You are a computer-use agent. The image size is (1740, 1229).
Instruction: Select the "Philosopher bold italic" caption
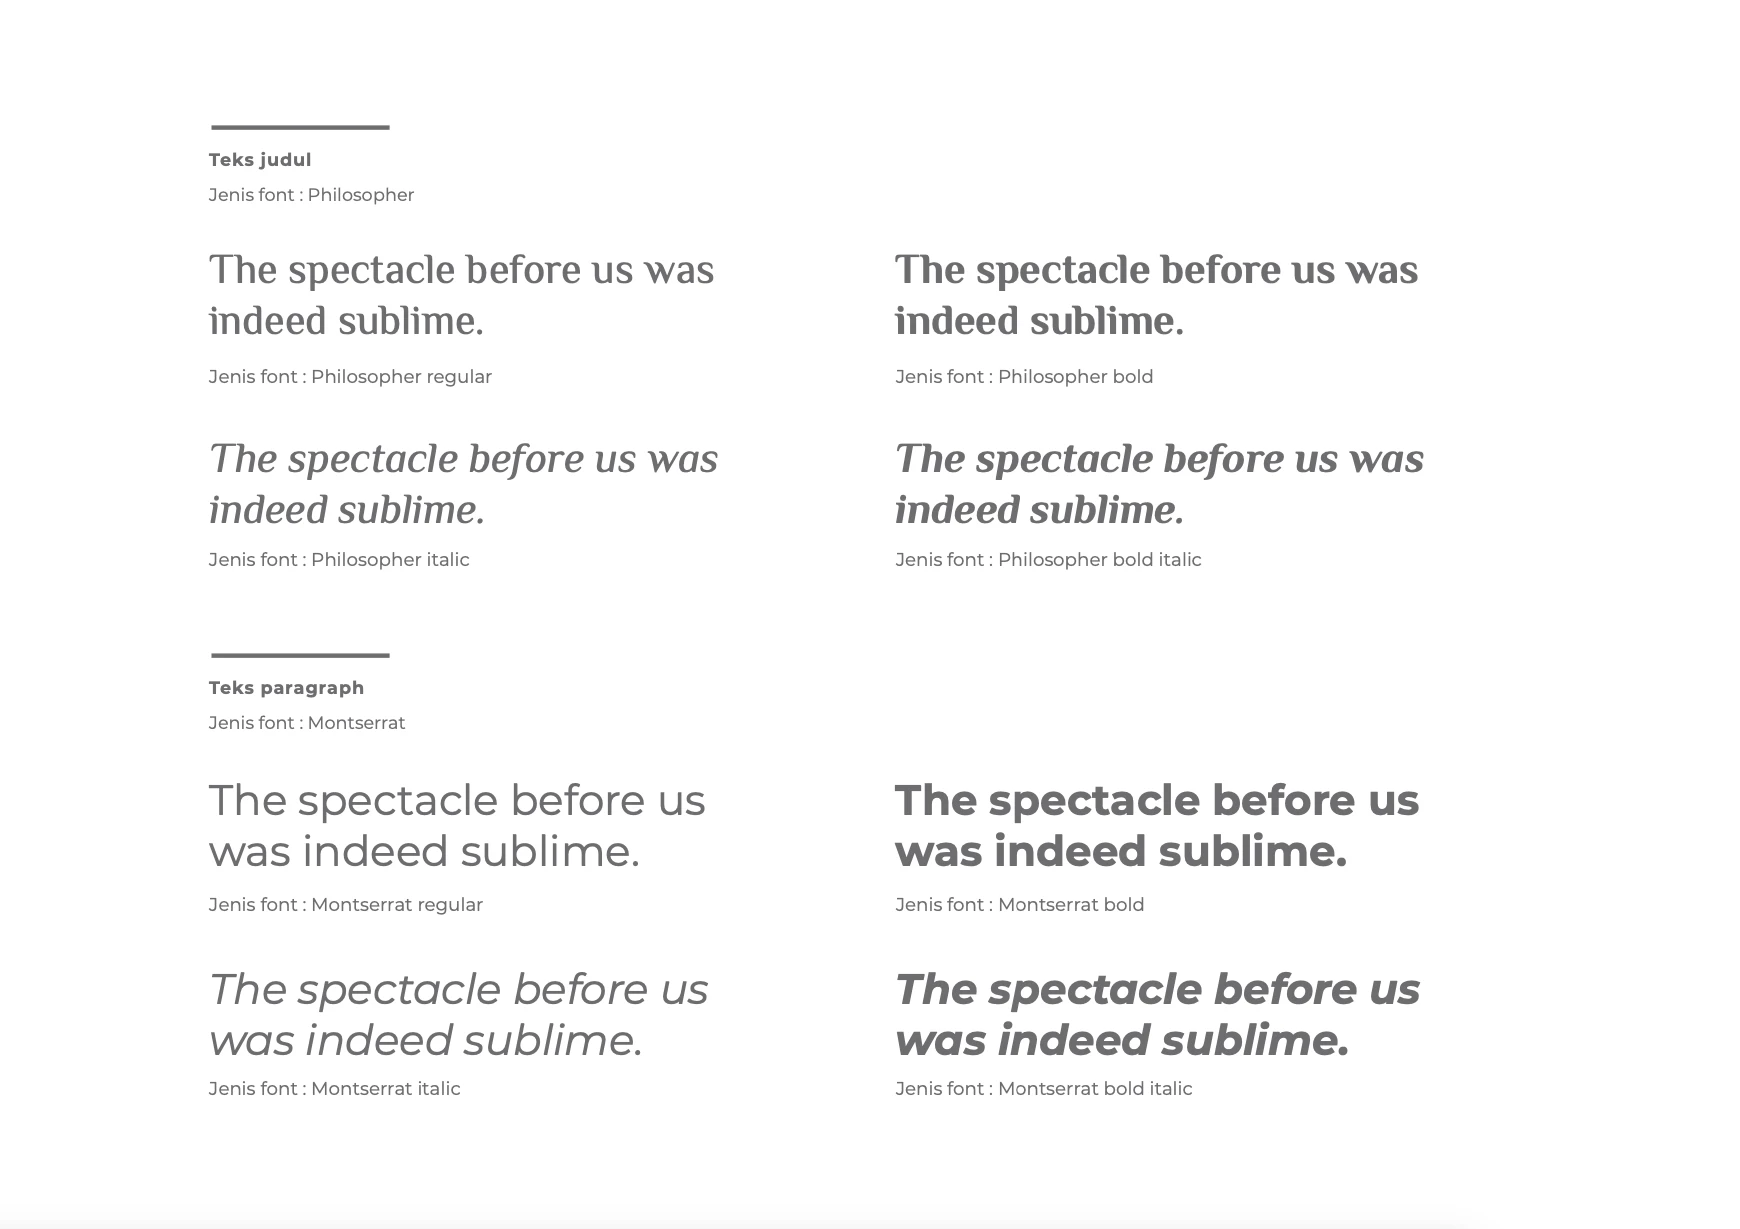[x=1048, y=560]
